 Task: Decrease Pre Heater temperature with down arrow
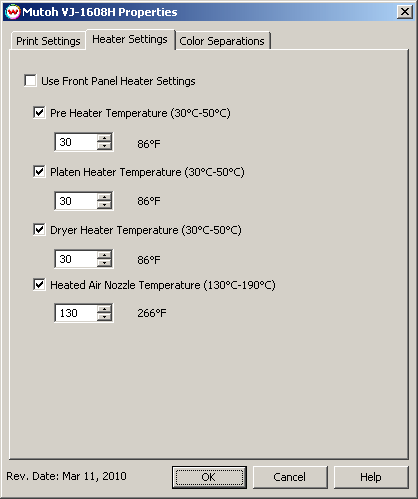pos(105,146)
